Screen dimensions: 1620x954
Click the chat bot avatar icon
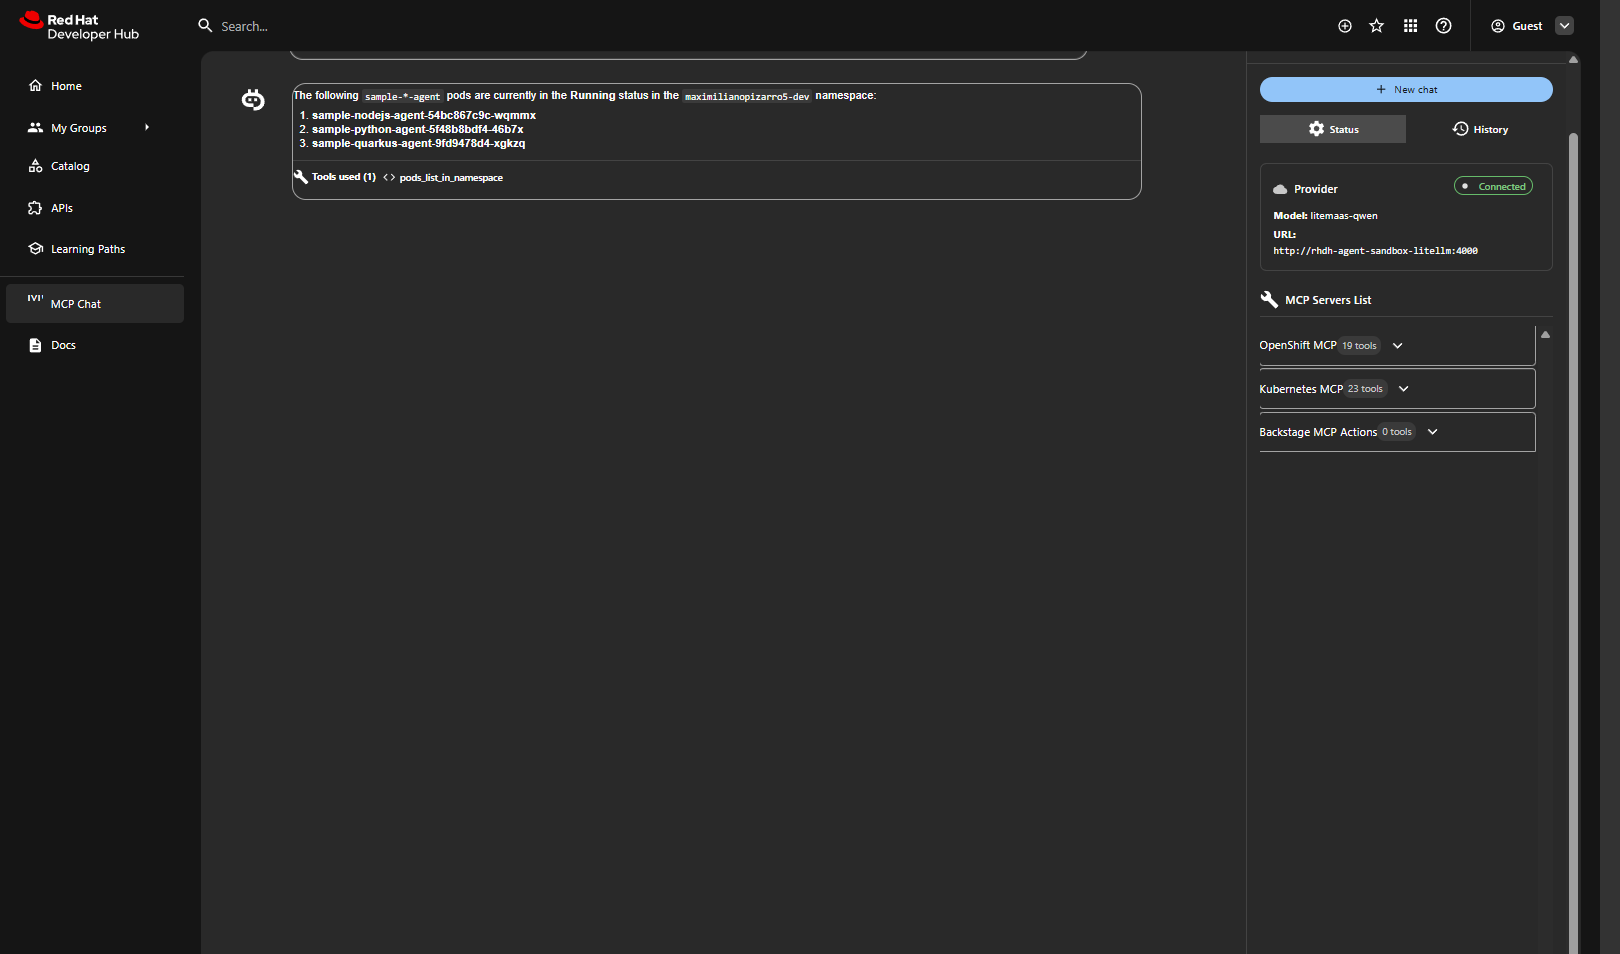click(253, 100)
